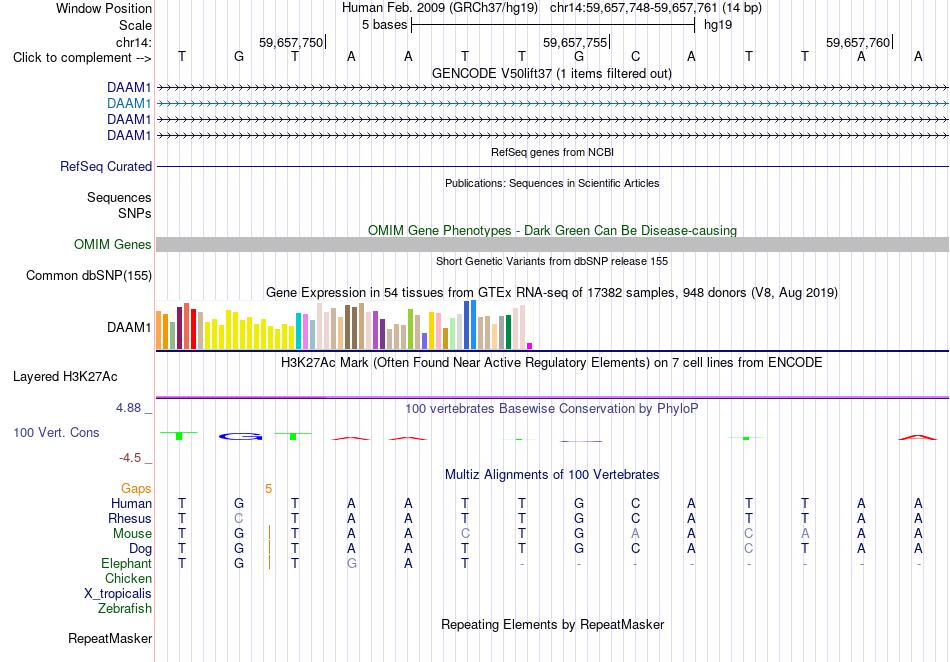The width and height of the screenshot is (950, 662).
Task: Click 'Multiz Alignments of 100 Vertebrates' title
Action: 552,474
